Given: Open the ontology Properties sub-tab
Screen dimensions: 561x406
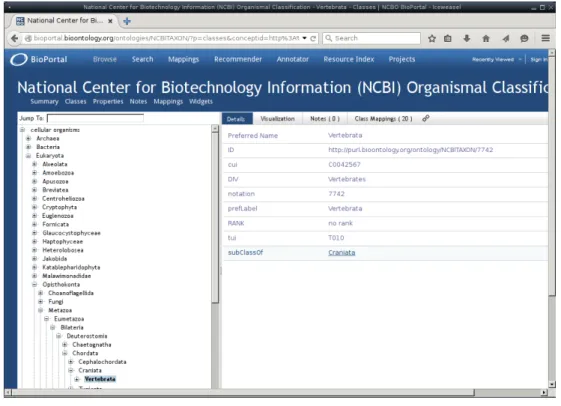Looking at the screenshot, I should click(108, 102).
